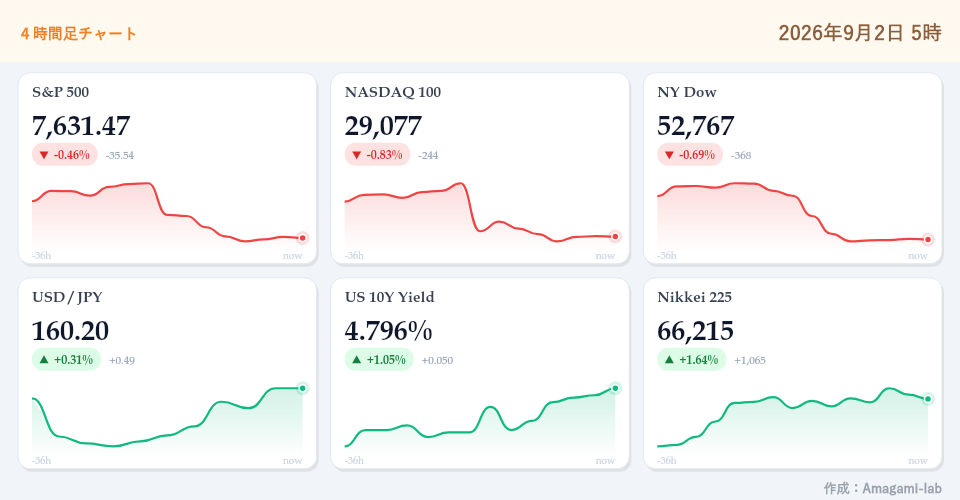Screen dimensions: 960x500
Task: Click the date 2026年9月2日 5時
Action: coord(860,32)
